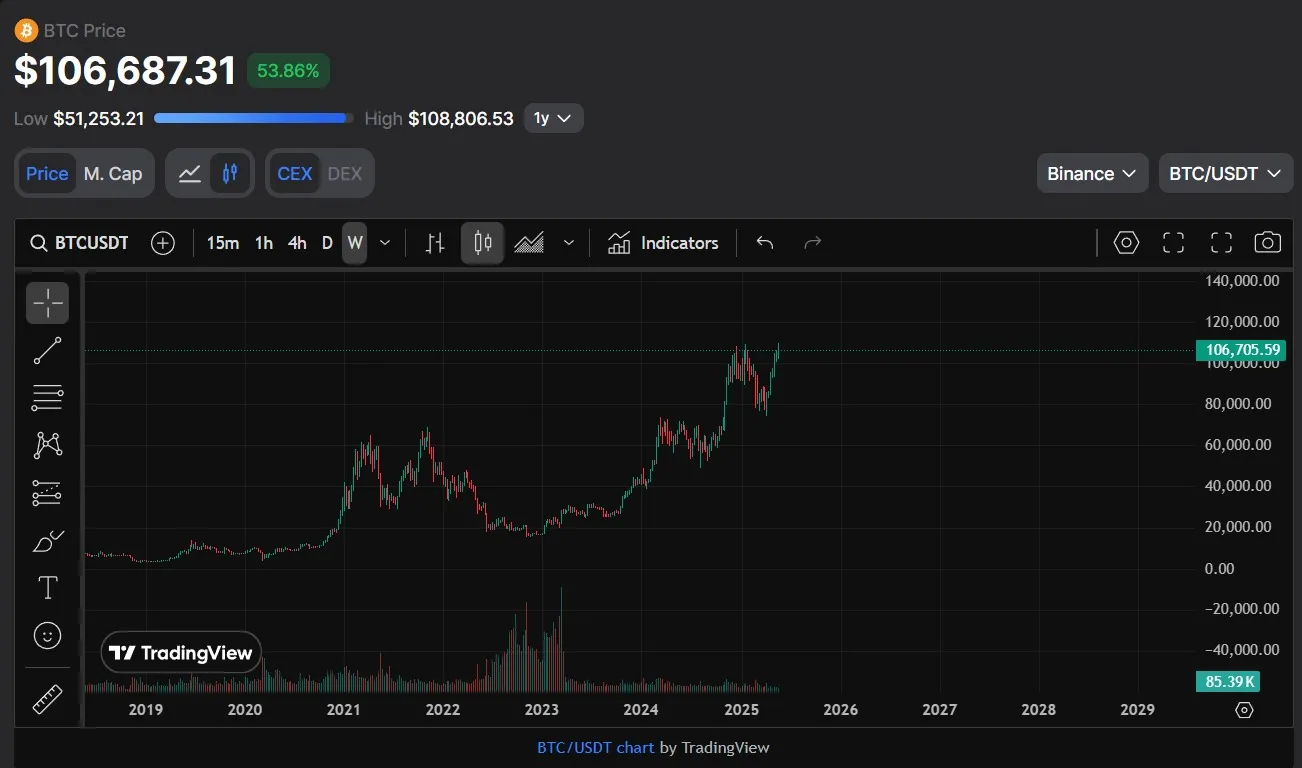Switch to line chart view toggle
The image size is (1302, 768).
click(190, 173)
